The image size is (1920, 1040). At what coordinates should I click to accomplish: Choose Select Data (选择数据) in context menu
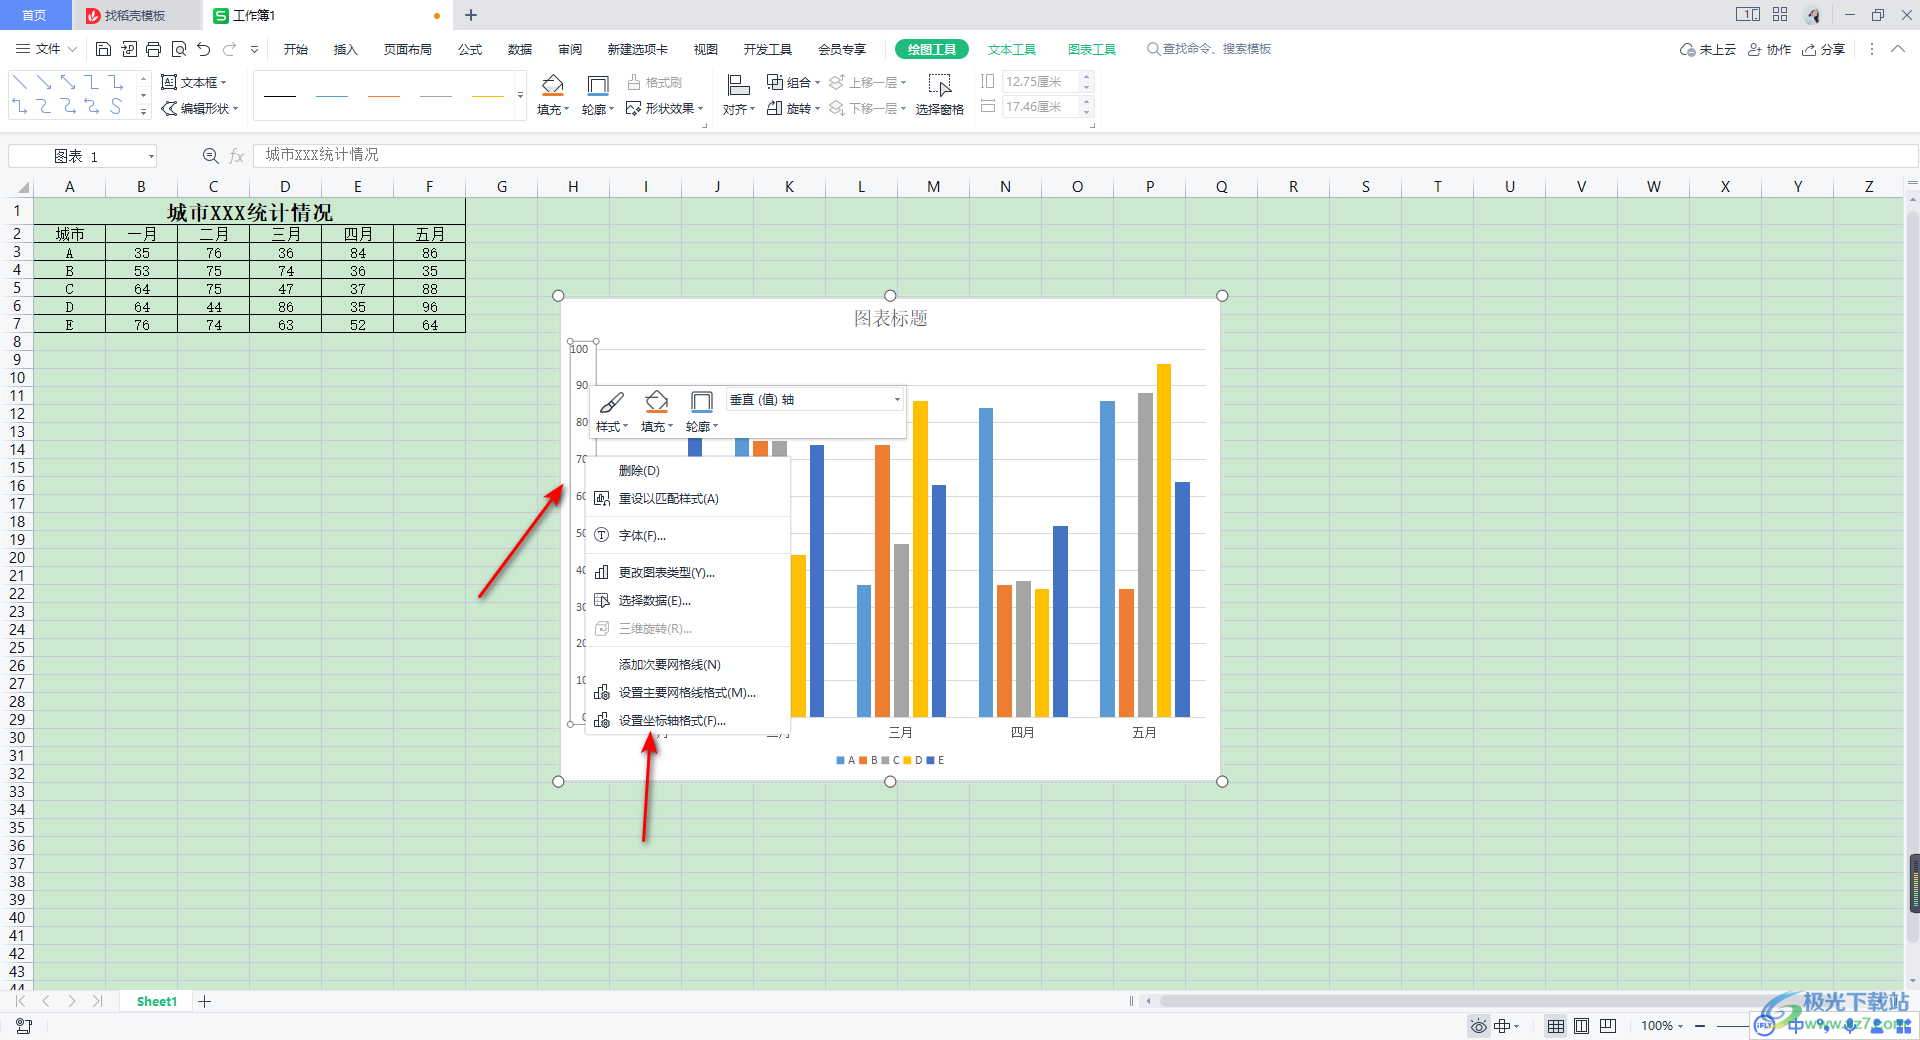(688, 600)
